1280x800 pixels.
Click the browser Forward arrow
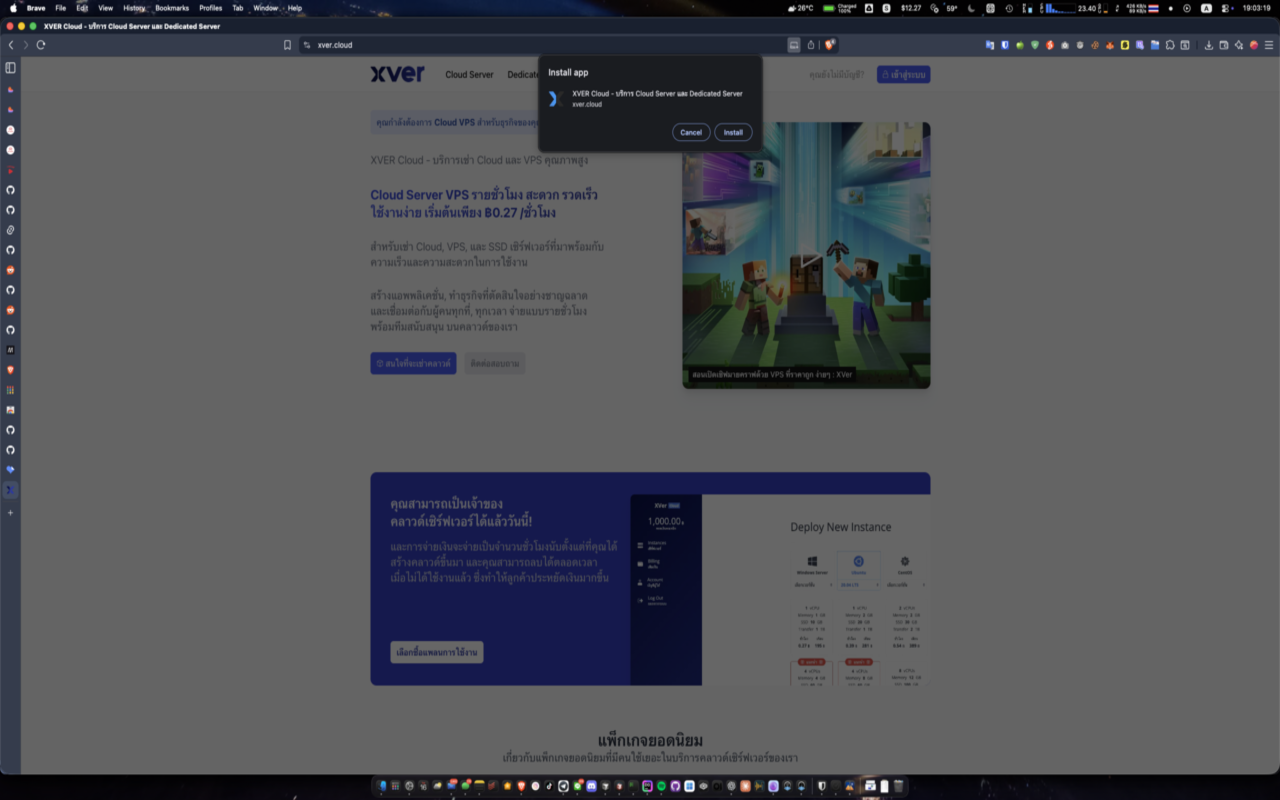click(26, 45)
